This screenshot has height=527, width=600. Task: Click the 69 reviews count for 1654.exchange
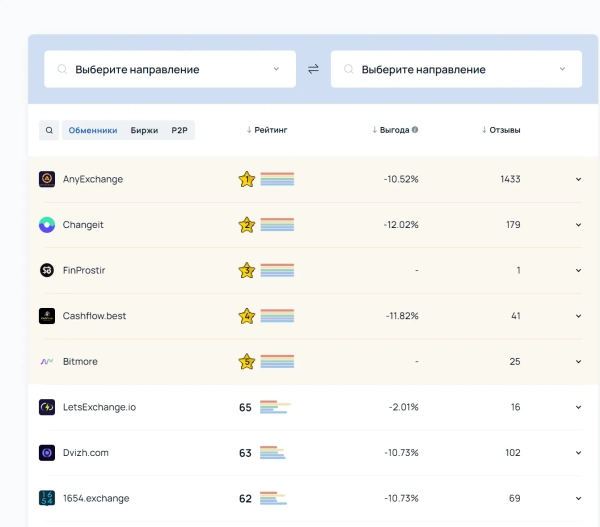point(515,498)
